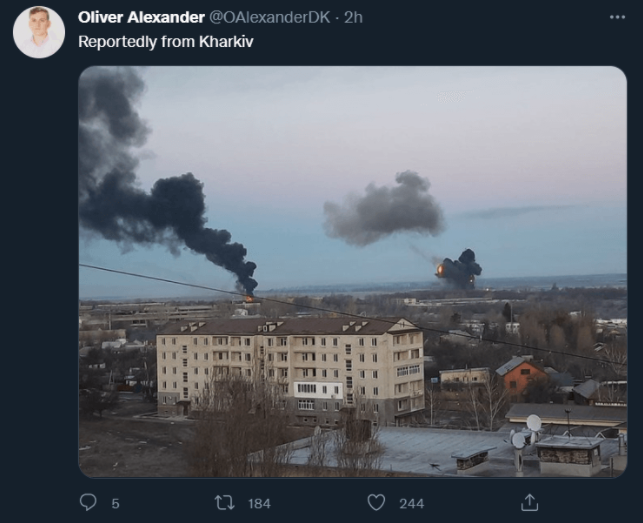Open the three-dot more options menu

point(617,17)
